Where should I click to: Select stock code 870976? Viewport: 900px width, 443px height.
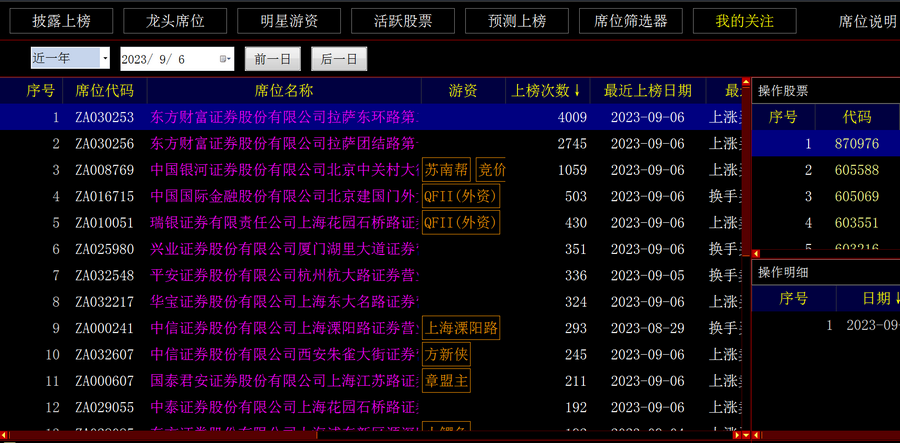856,144
